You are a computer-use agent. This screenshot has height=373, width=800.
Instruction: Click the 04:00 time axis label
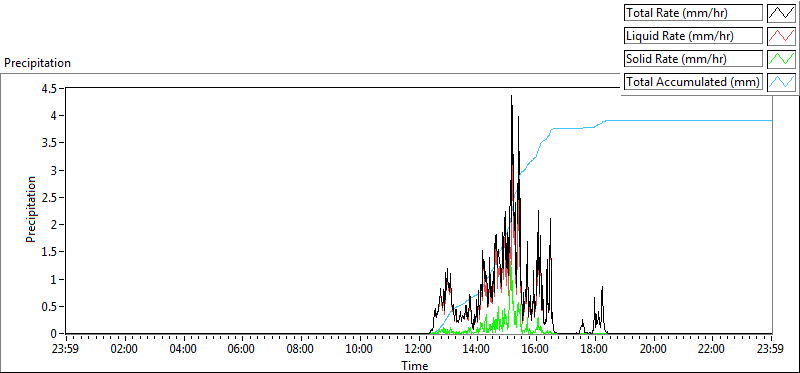184,349
